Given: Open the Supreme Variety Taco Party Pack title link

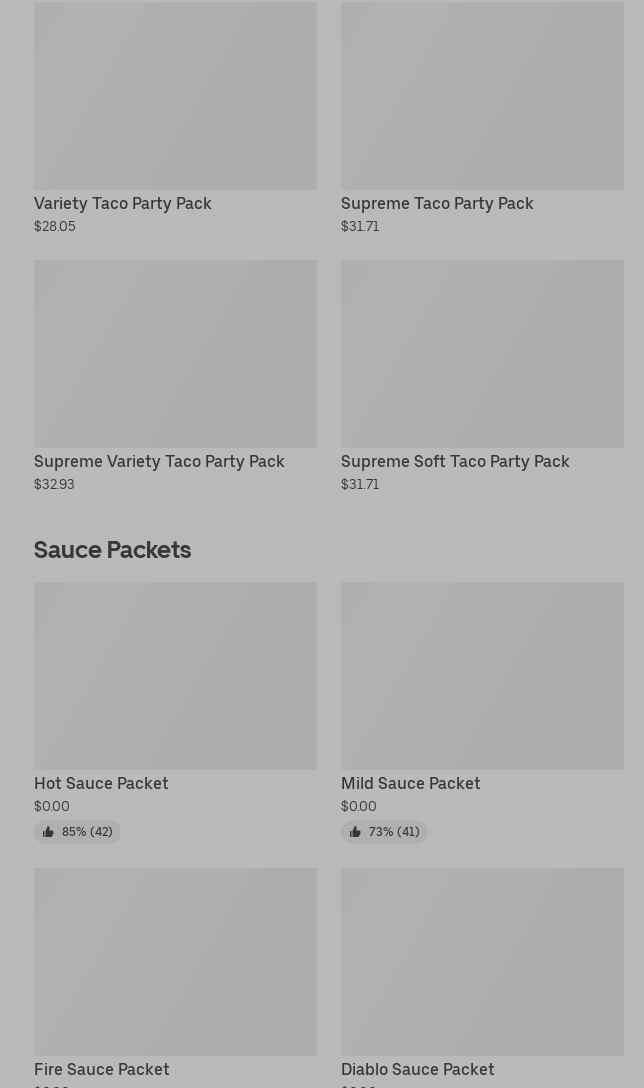Looking at the screenshot, I should 159,461.
